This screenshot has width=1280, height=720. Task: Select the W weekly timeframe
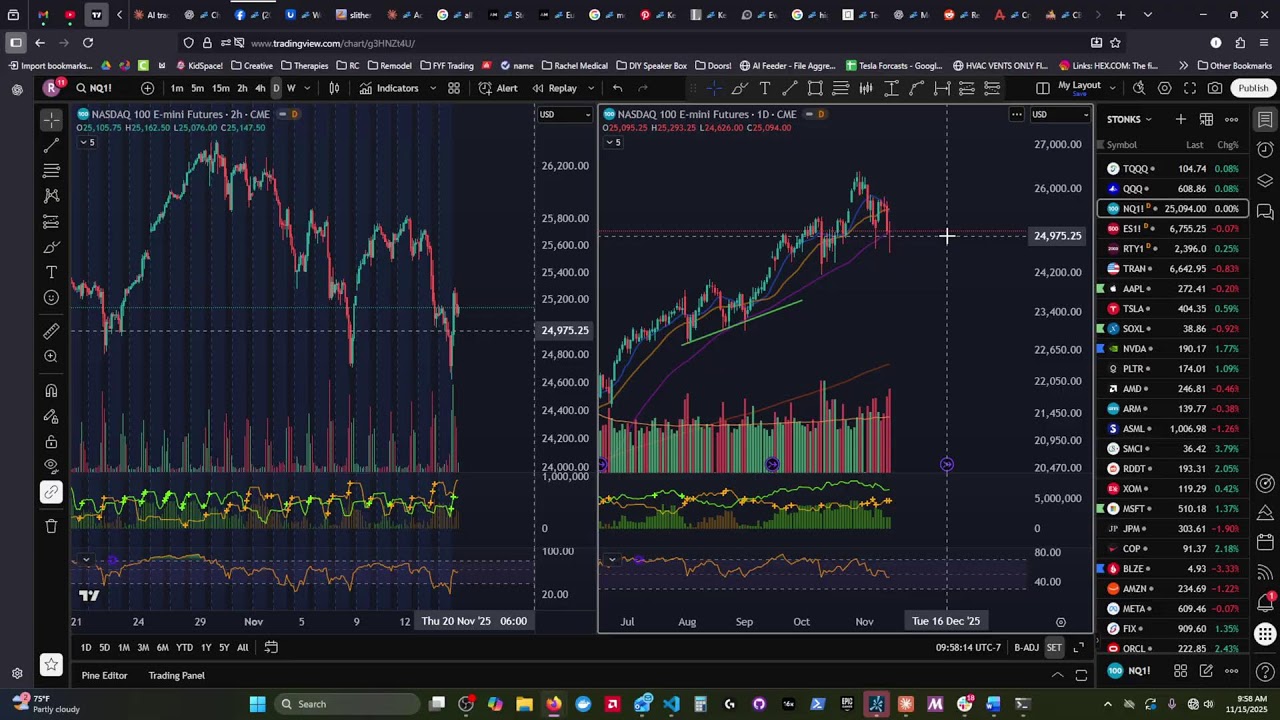click(x=291, y=88)
